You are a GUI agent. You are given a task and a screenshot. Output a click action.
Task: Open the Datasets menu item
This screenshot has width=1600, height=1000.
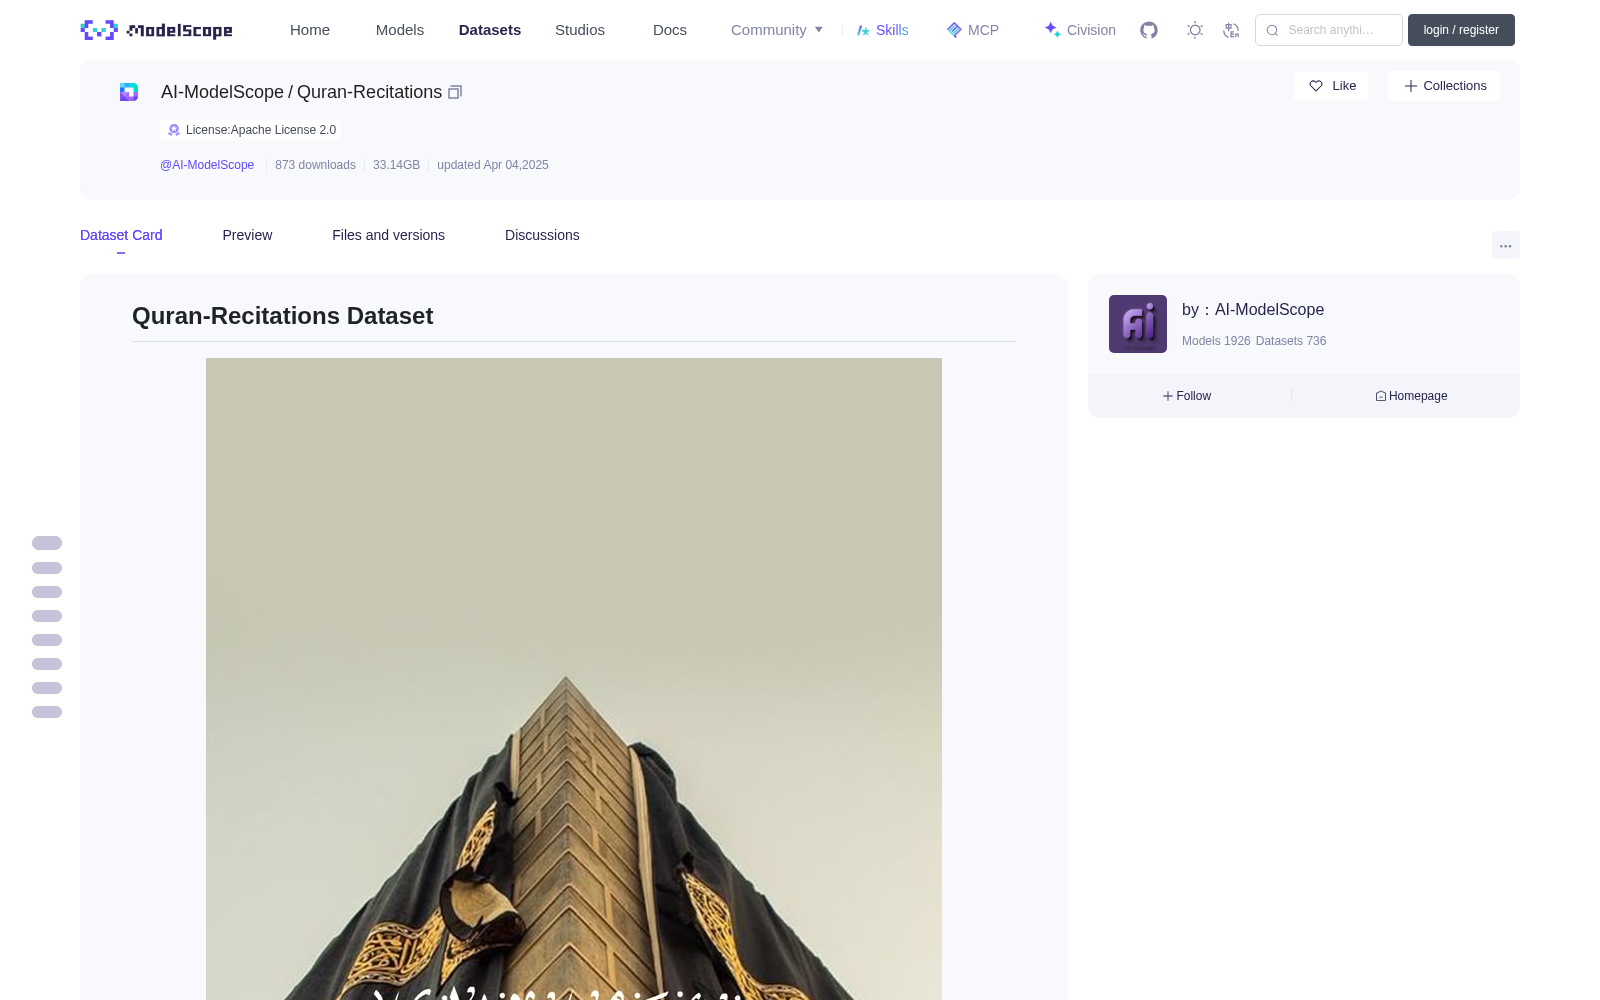pos(490,30)
